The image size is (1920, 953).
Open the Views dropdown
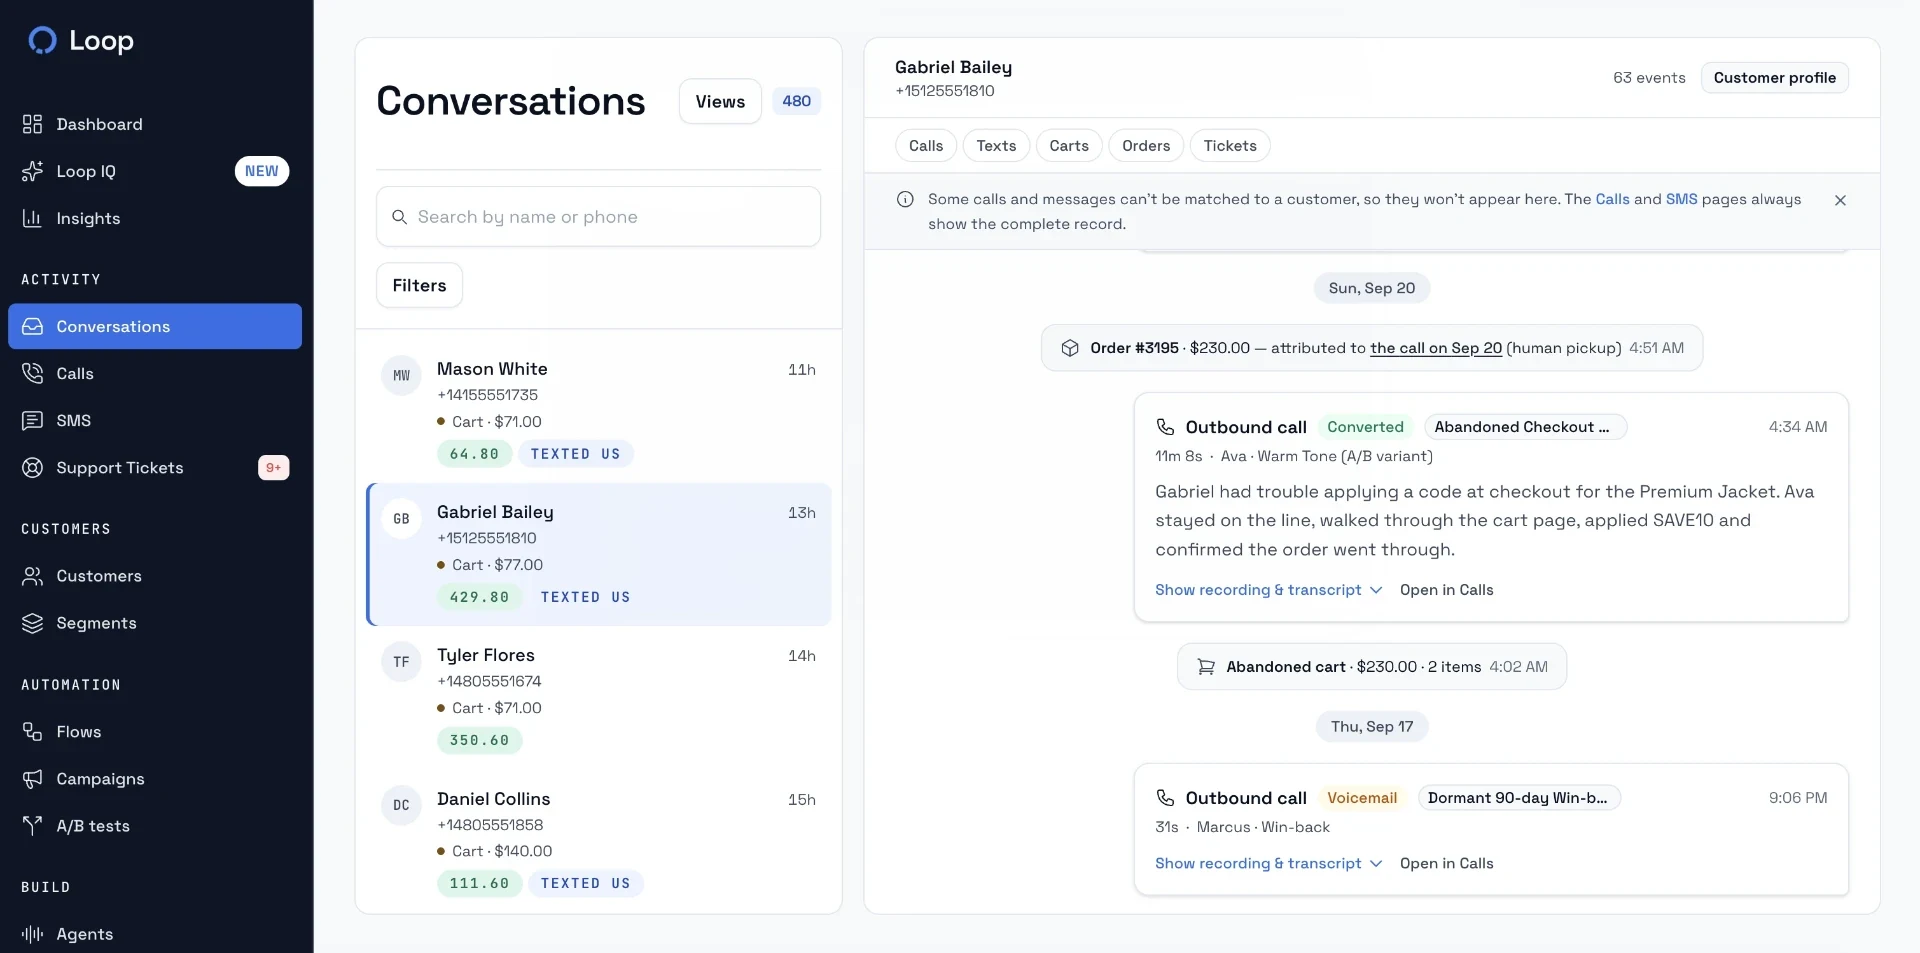[x=720, y=101]
